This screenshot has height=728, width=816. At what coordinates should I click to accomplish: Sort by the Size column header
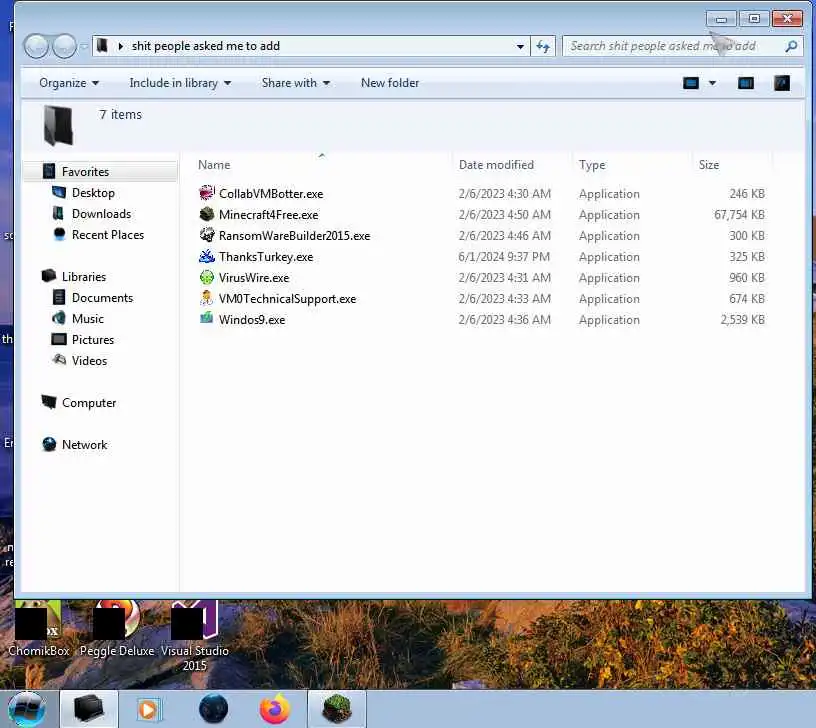pos(708,165)
